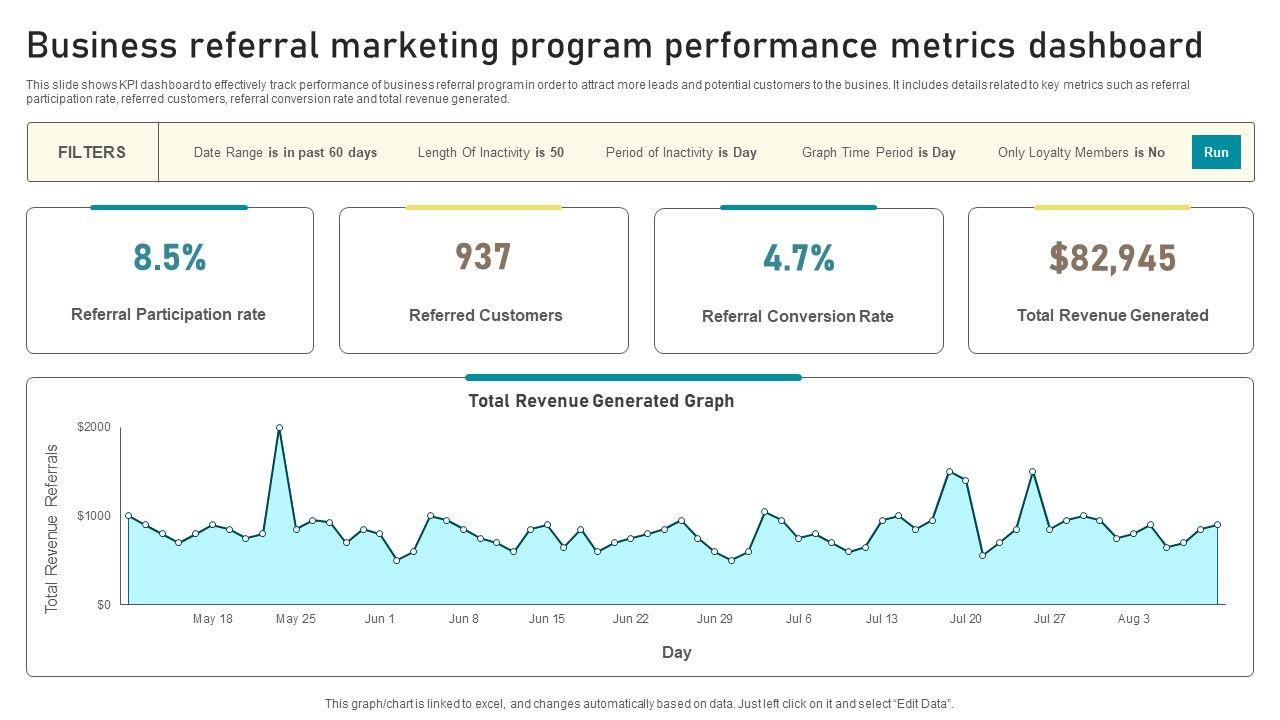Open the Period of Inactivity filter
This screenshot has height=720, width=1280.
tap(681, 153)
